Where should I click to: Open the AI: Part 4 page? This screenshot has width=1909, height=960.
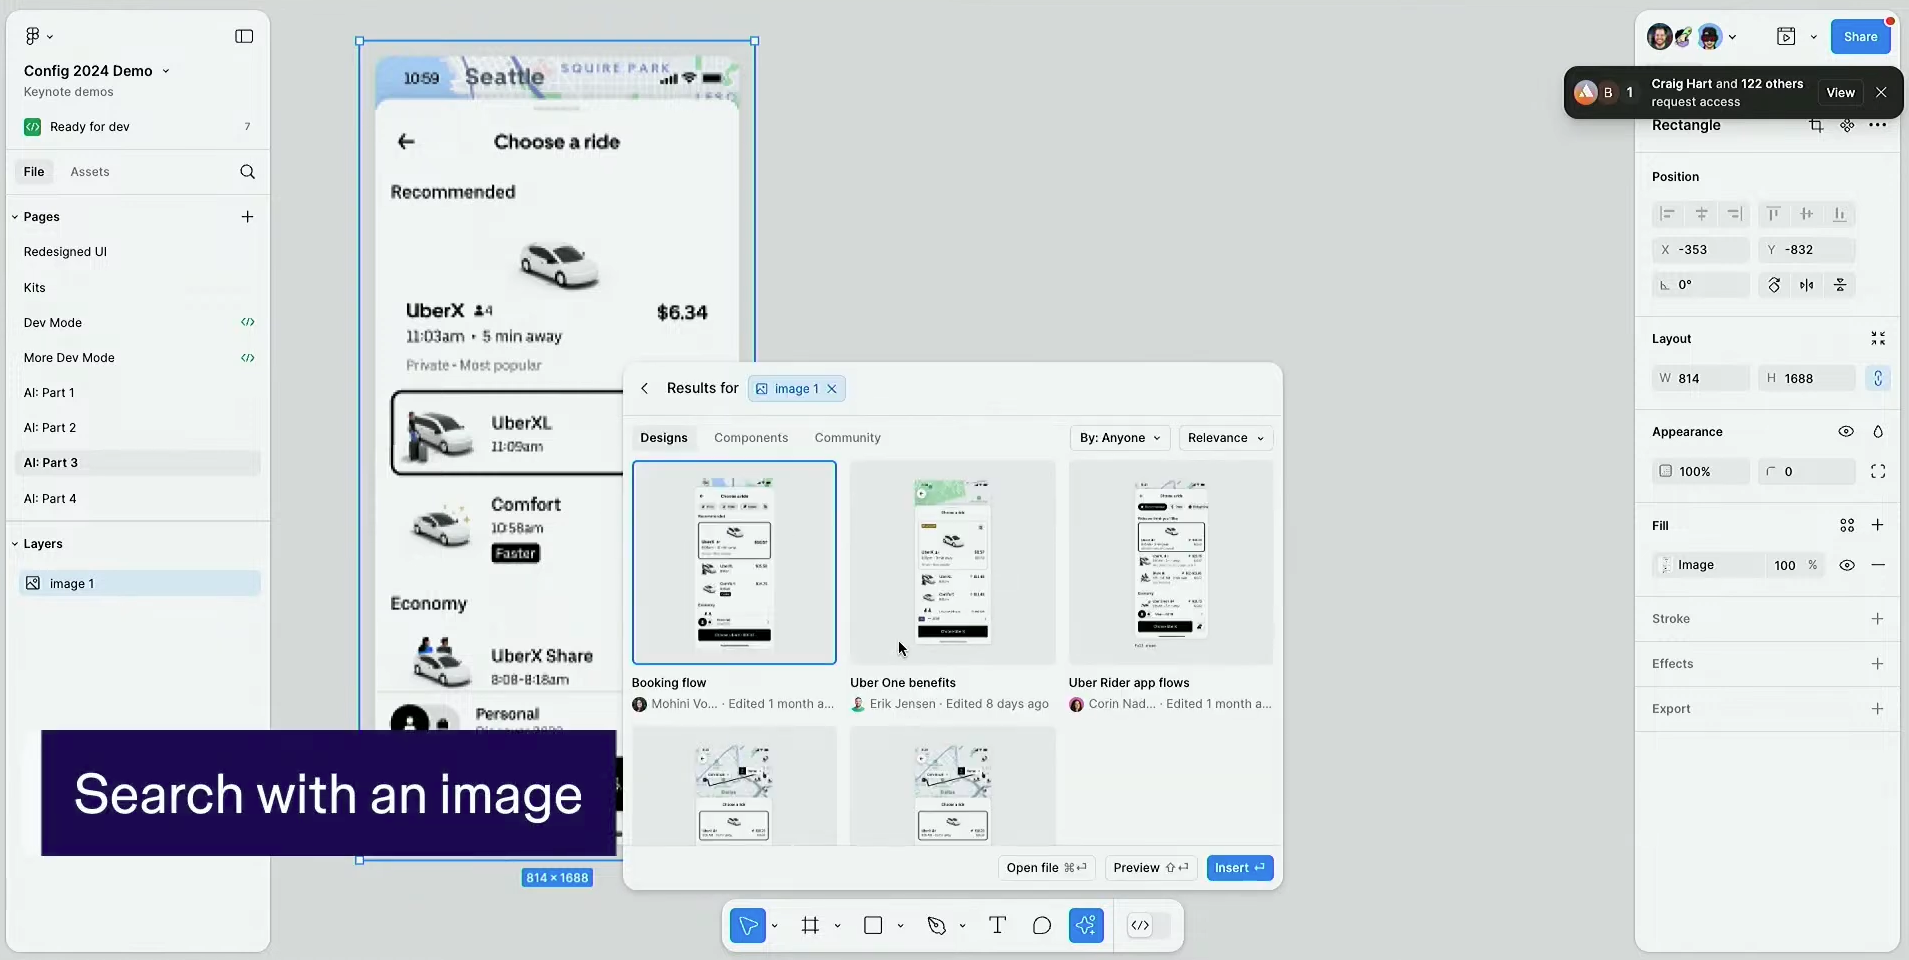(x=50, y=498)
